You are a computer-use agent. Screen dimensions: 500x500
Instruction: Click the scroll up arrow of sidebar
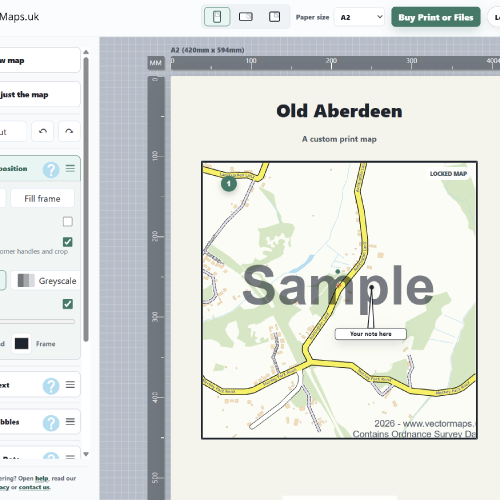[86, 52]
